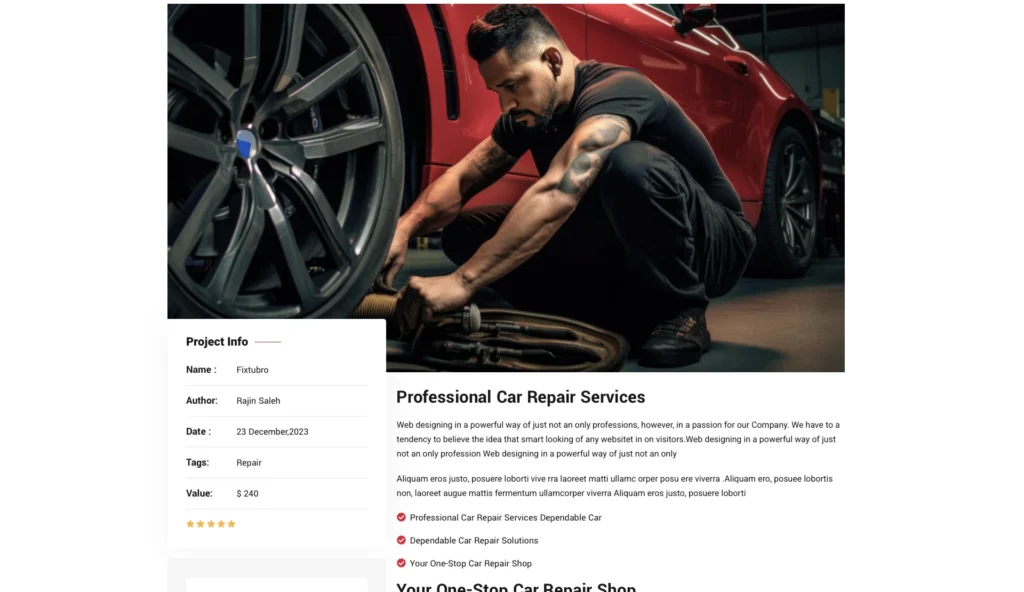Screen dimensions: 1024x592
Task: Click check icon beside Dependable Car Repair Solutions
Action: coord(401,540)
